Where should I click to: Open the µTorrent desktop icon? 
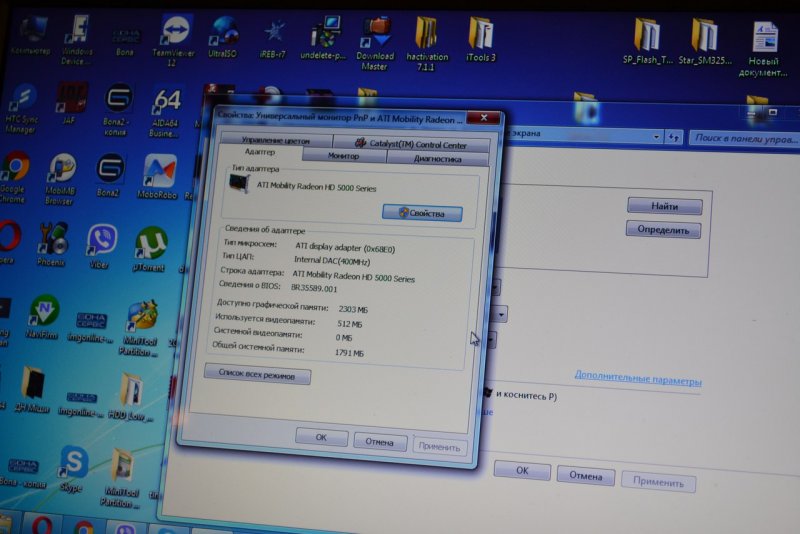pyautogui.click(x=151, y=243)
